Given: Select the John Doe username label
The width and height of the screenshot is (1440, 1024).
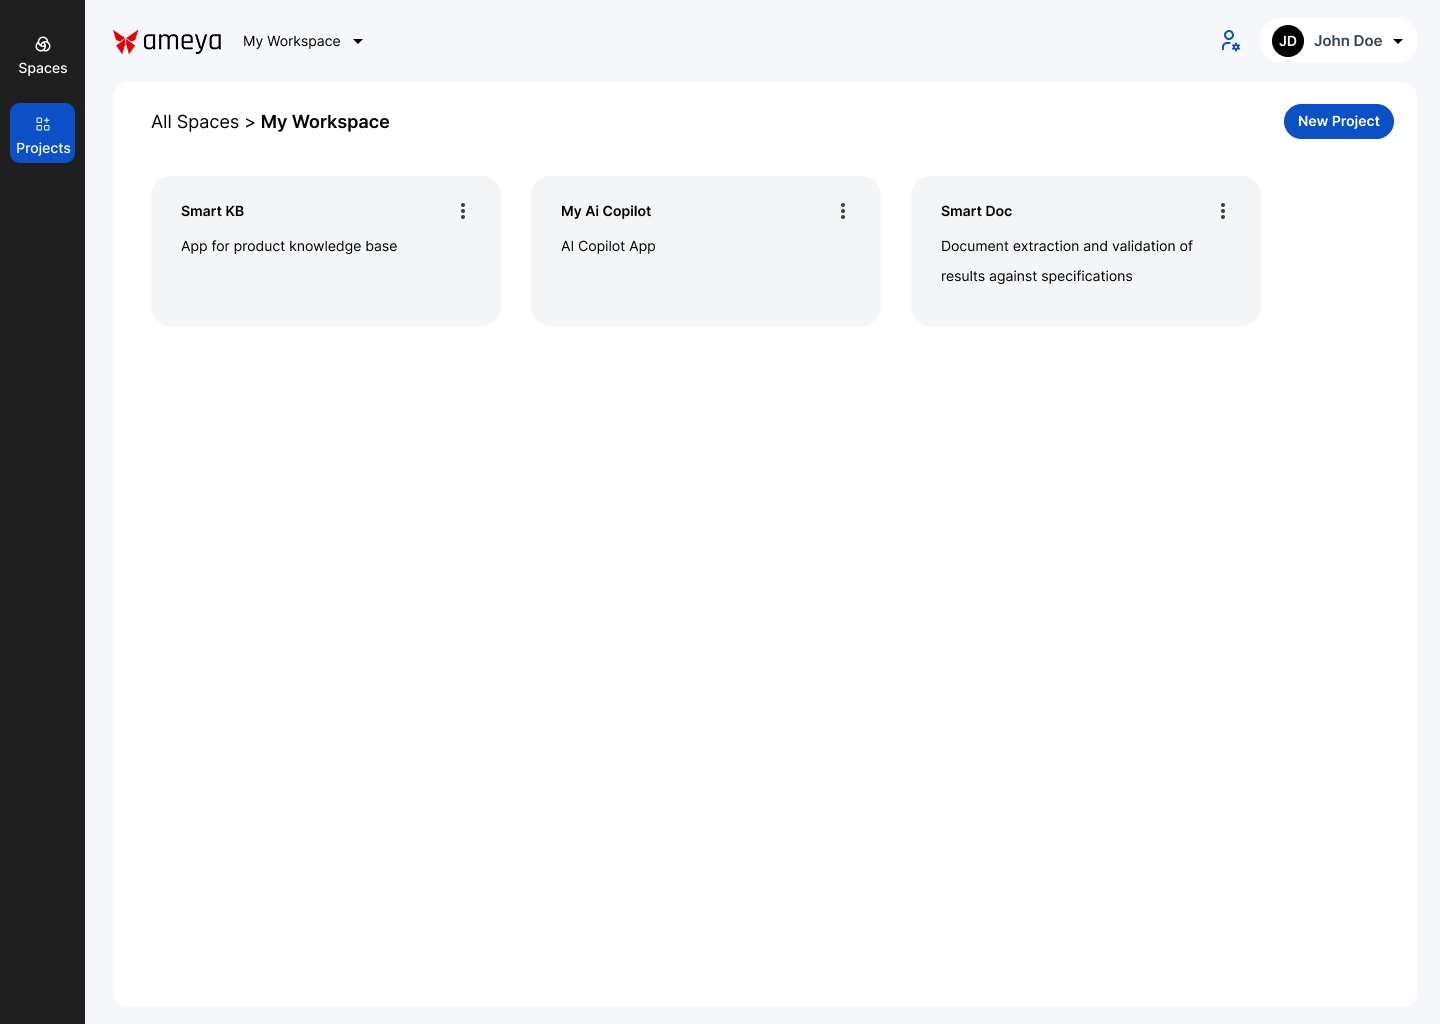Looking at the screenshot, I should coord(1348,41).
